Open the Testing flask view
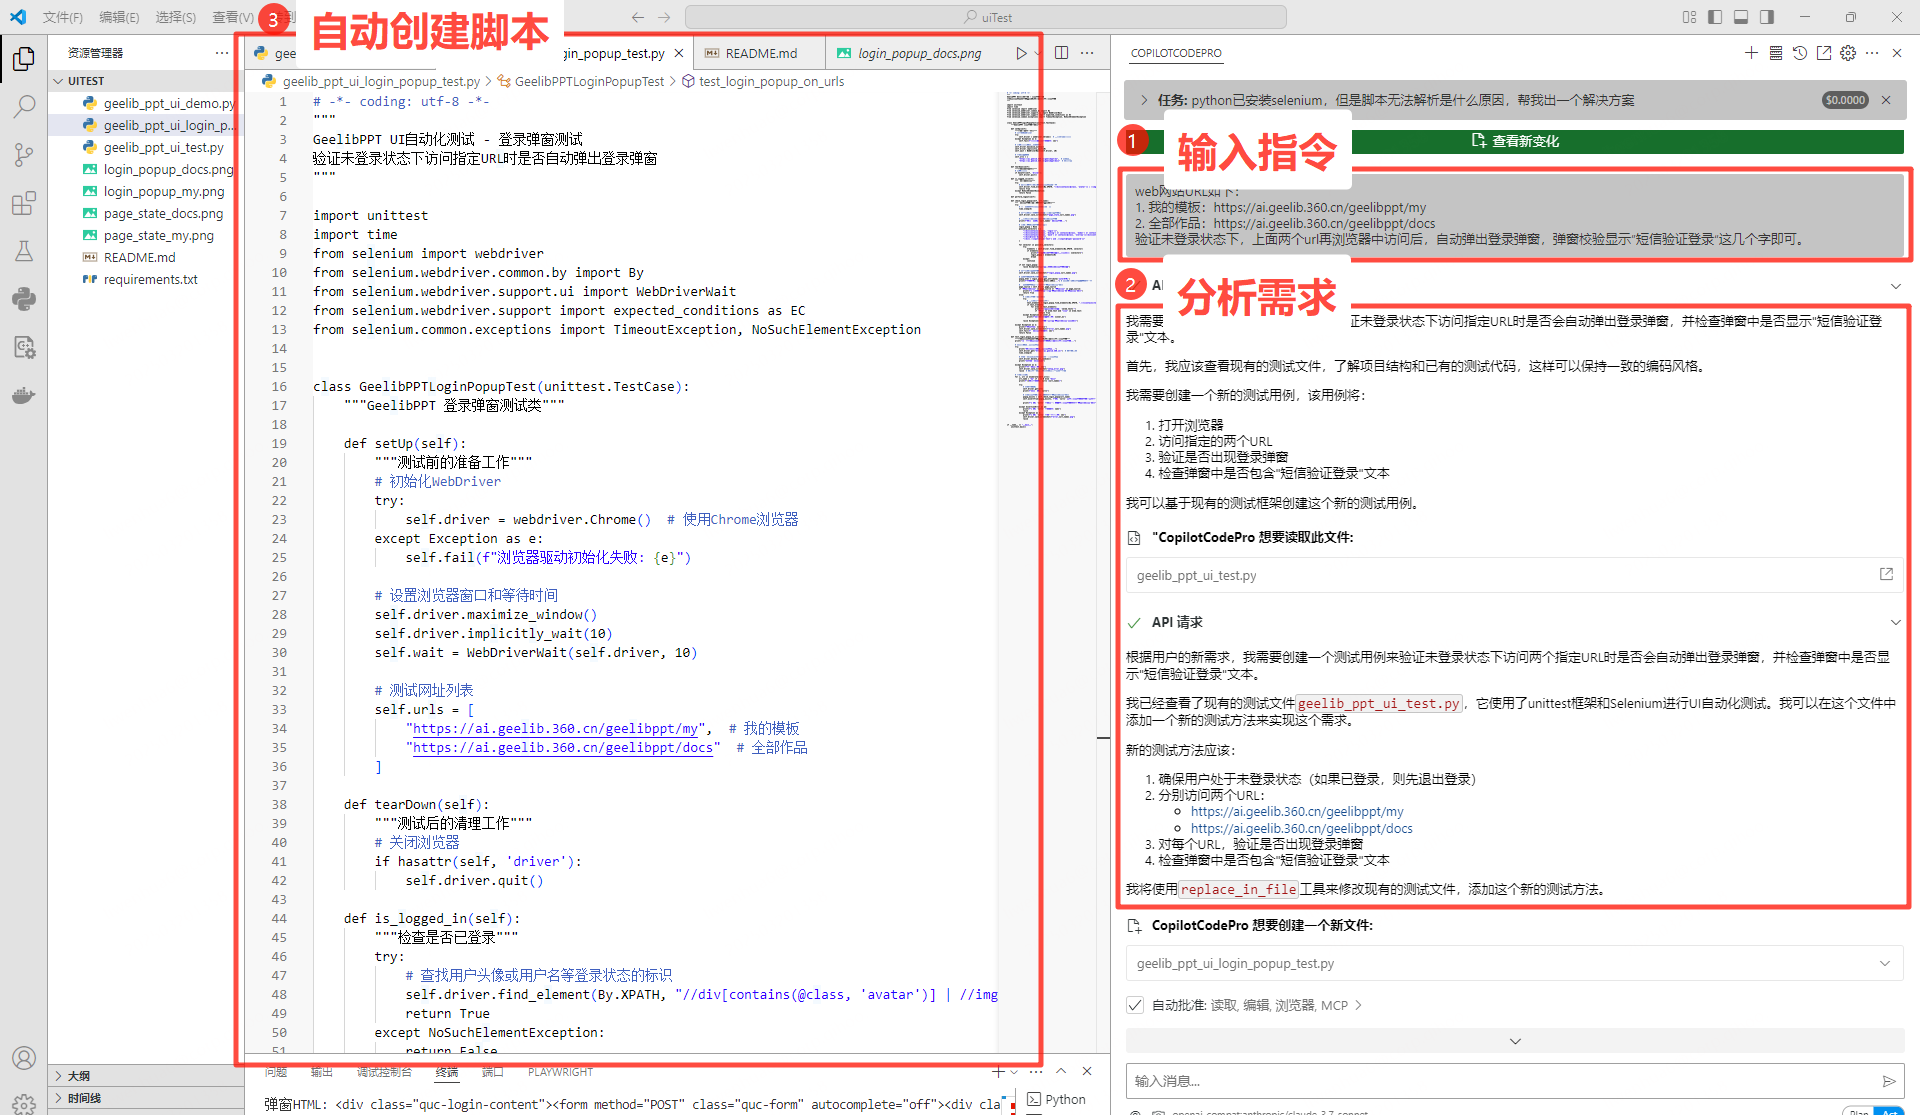The image size is (1920, 1115). point(24,251)
